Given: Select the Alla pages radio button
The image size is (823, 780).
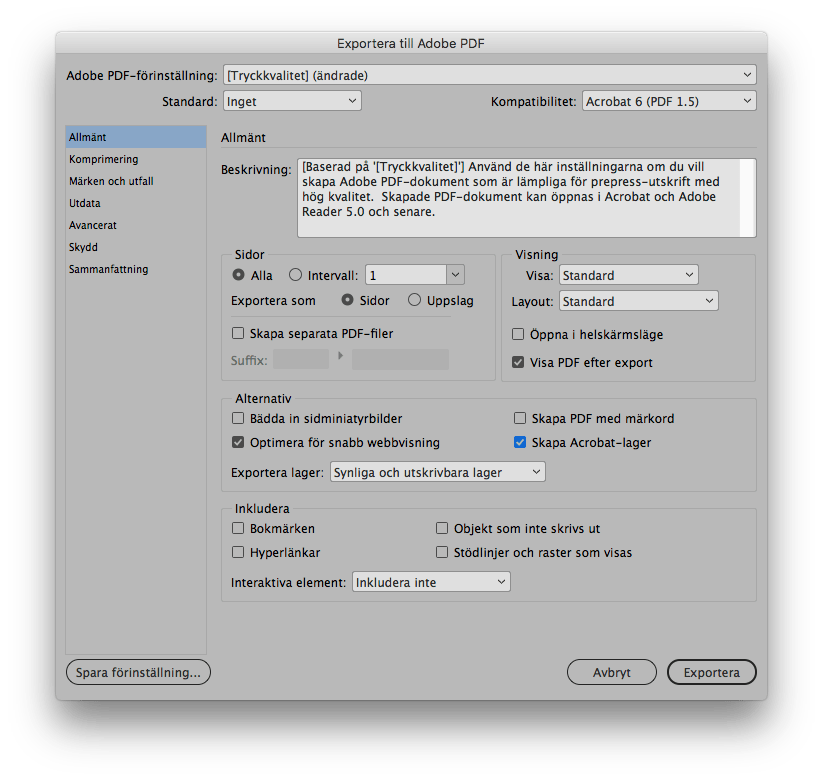Looking at the screenshot, I should (238, 275).
